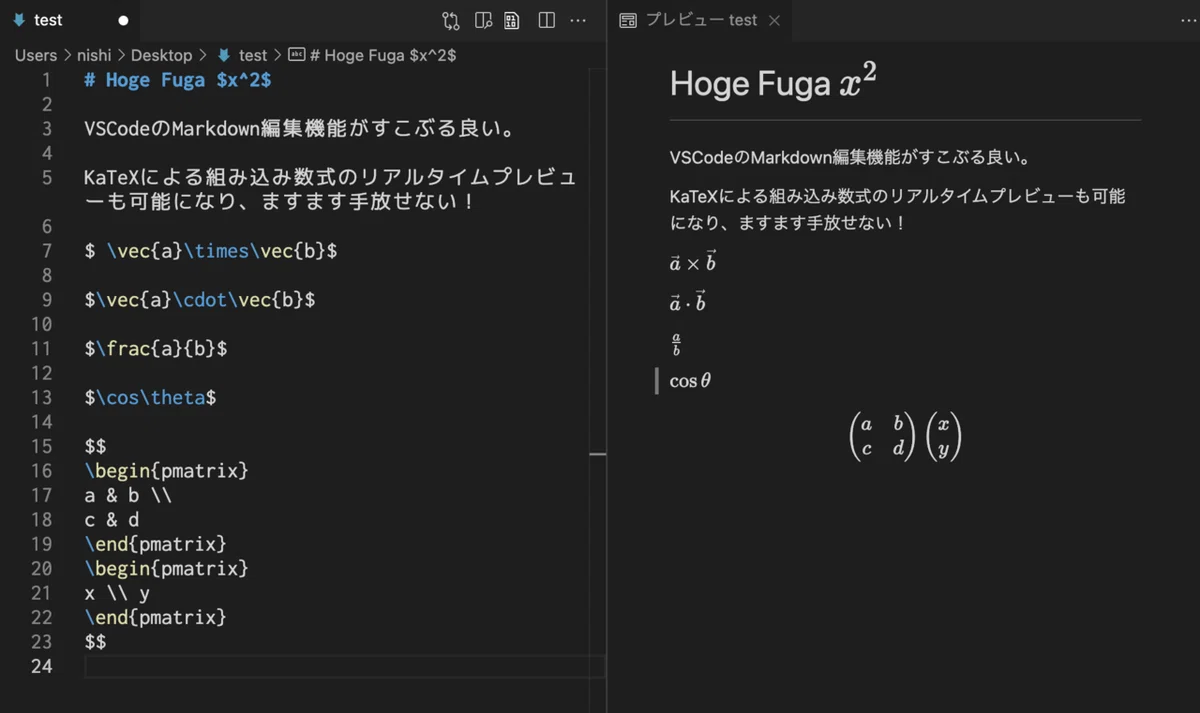This screenshot has width=1200, height=713.
Task: Click editor line VSCodeのMarkdown編集機能がすこぶる良い。
Action: tap(300, 129)
